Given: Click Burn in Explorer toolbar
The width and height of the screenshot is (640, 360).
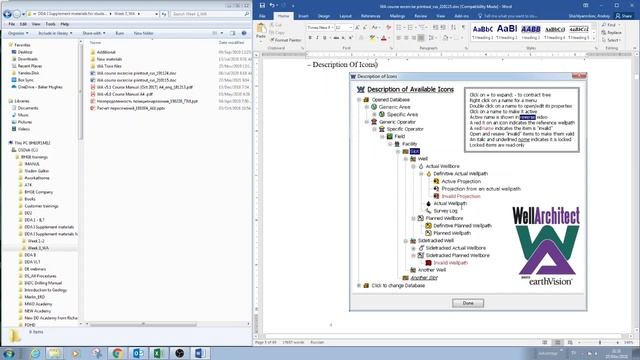Looking at the screenshot, I should point(120,33).
